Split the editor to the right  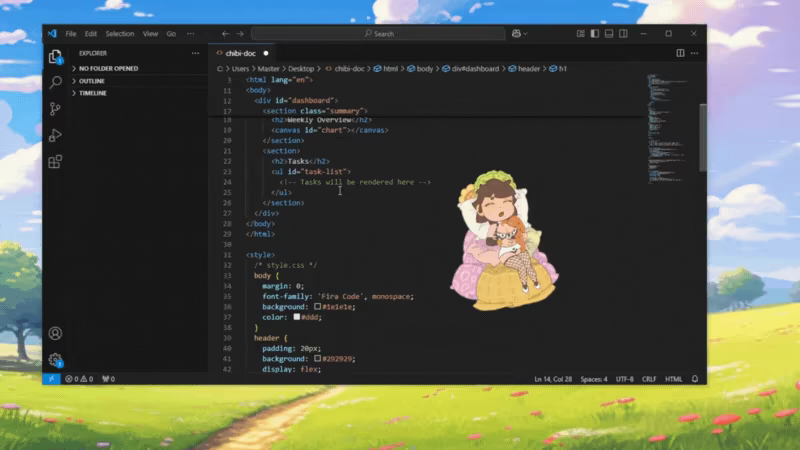tap(680, 53)
